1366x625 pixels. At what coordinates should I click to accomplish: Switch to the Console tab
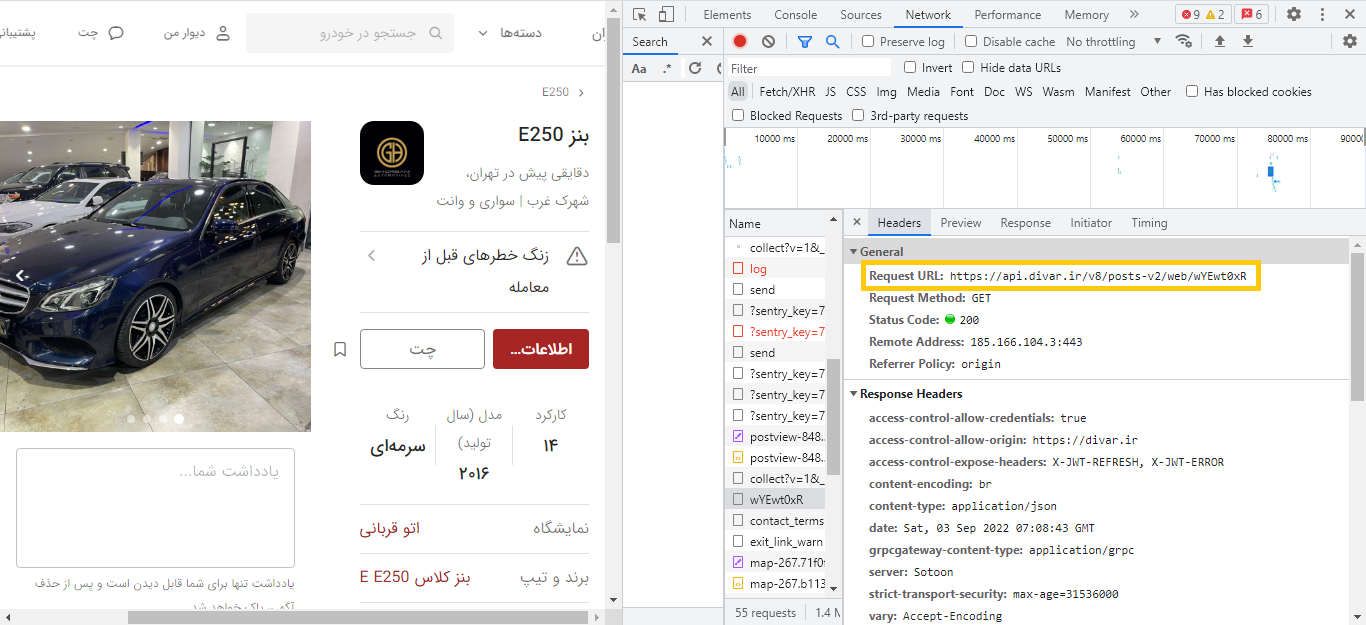[x=795, y=14]
